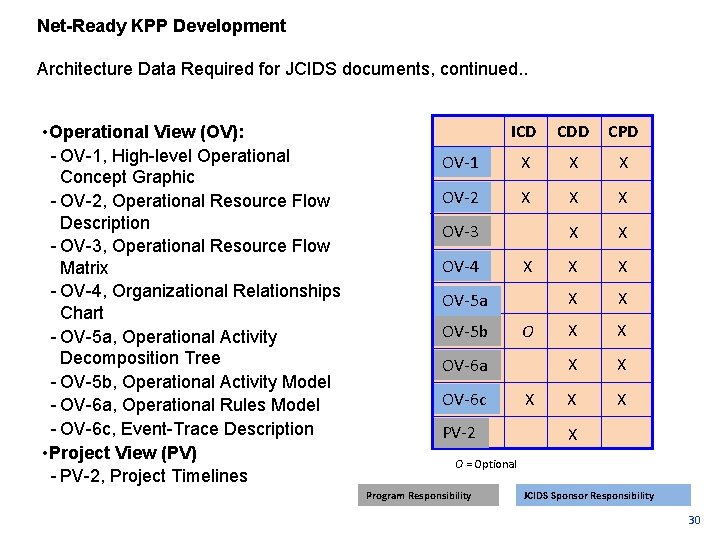
Task: Click the X in OV-6c ICD cell
Action: click(529, 400)
